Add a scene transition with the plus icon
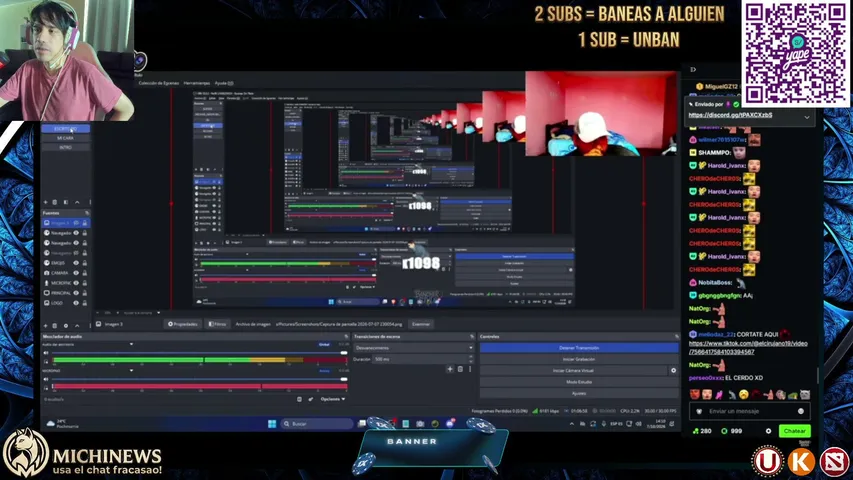 tap(450, 369)
